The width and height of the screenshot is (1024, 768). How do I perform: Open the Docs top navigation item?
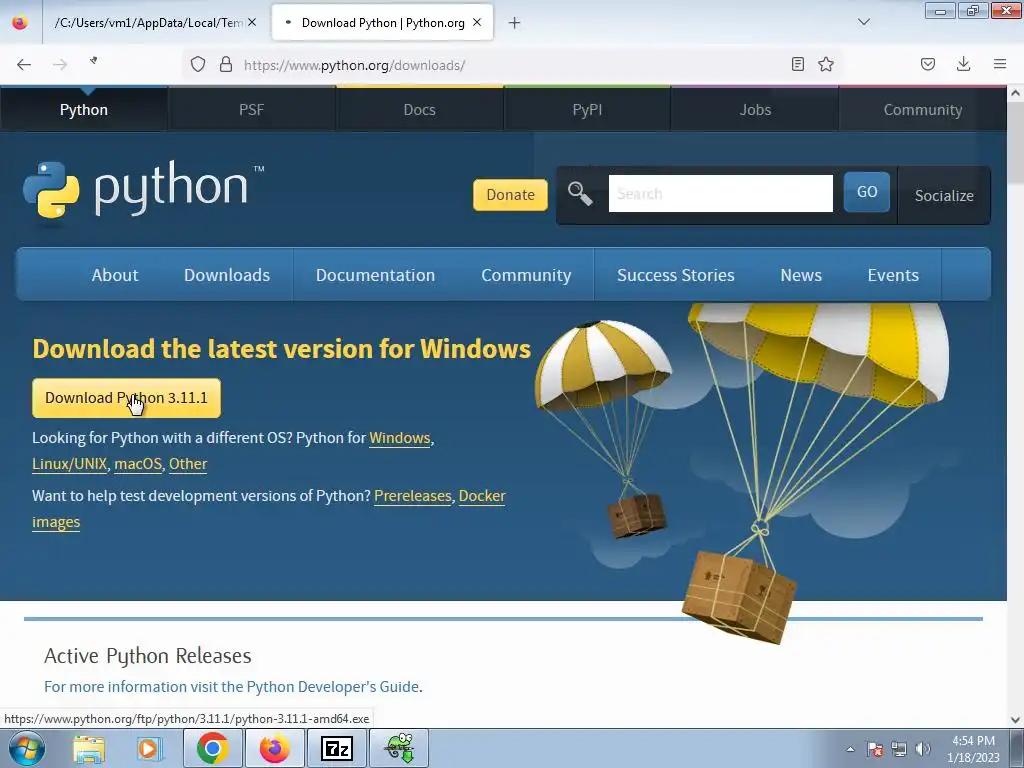(x=419, y=110)
